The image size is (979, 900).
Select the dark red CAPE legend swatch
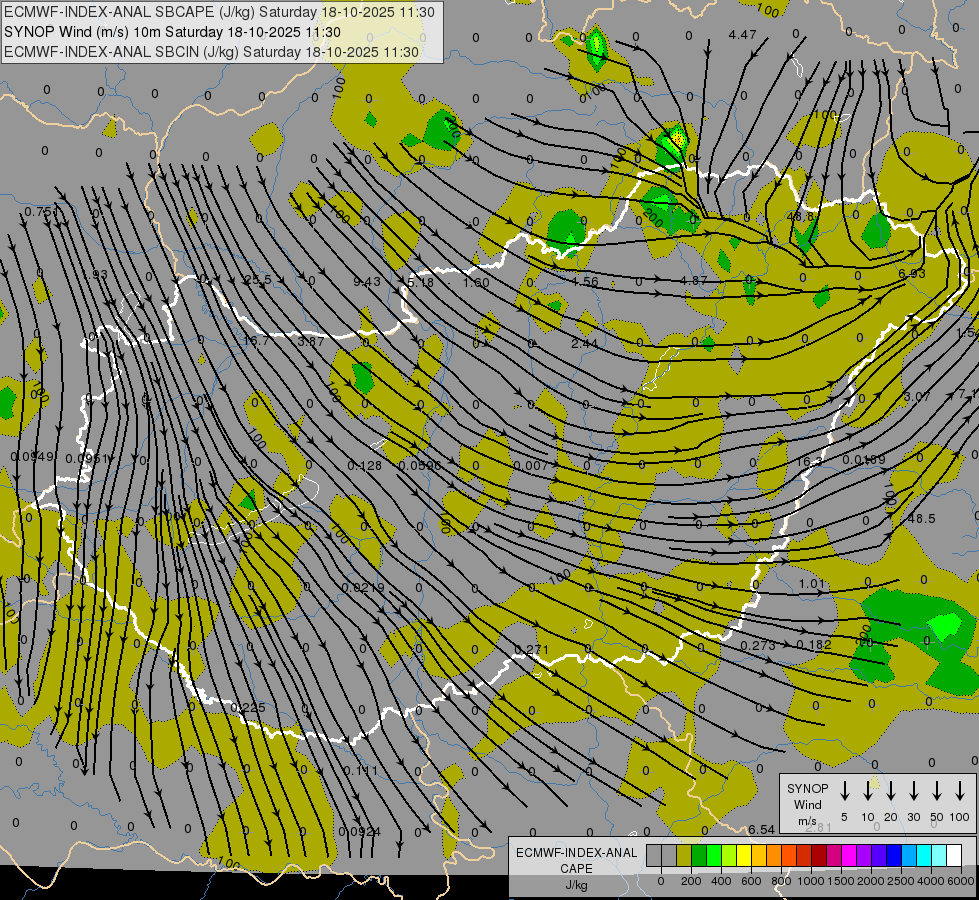pos(819,855)
